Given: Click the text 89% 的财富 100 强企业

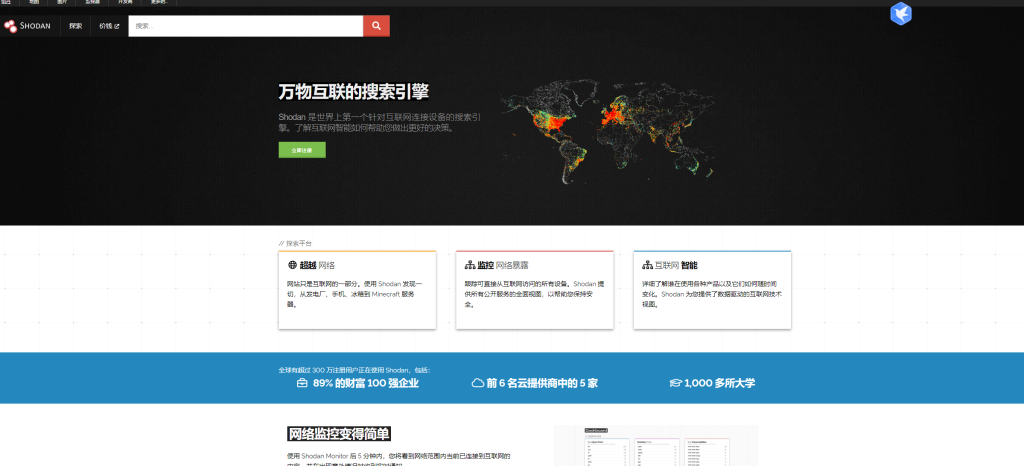Looking at the screenshot, I should coord(366,383).
